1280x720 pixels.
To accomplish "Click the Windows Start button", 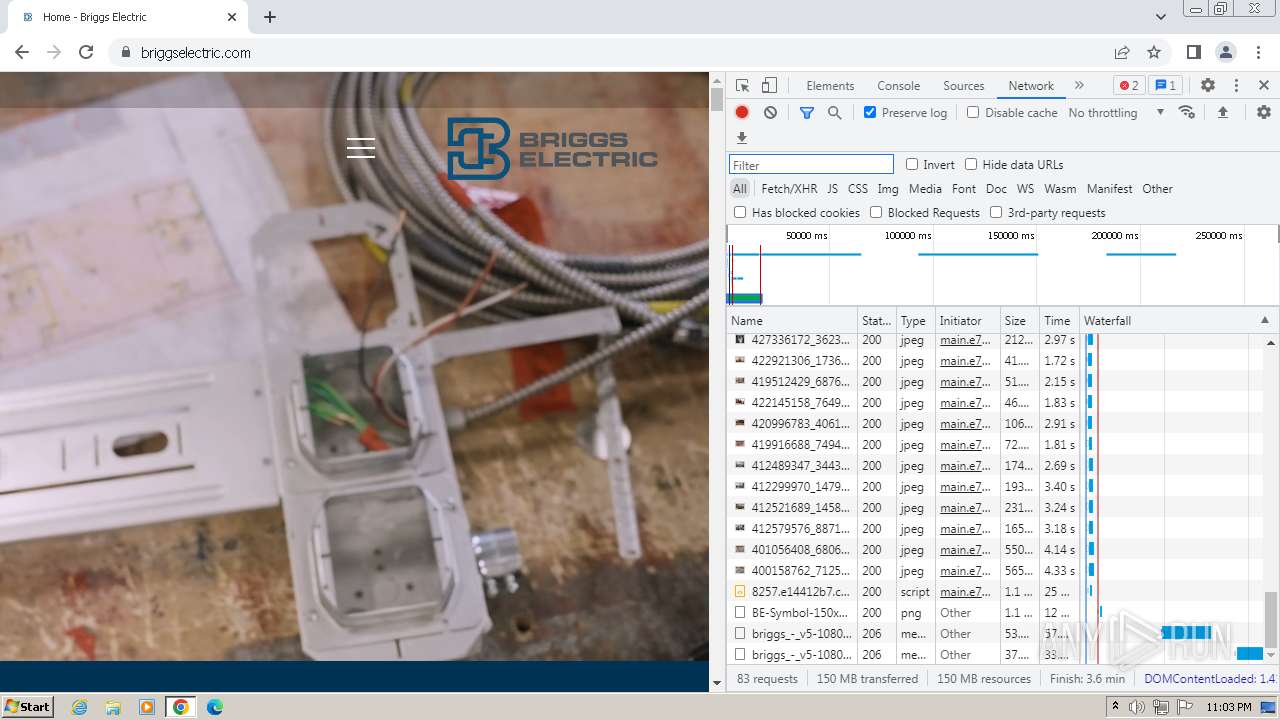I will [28, 706].
